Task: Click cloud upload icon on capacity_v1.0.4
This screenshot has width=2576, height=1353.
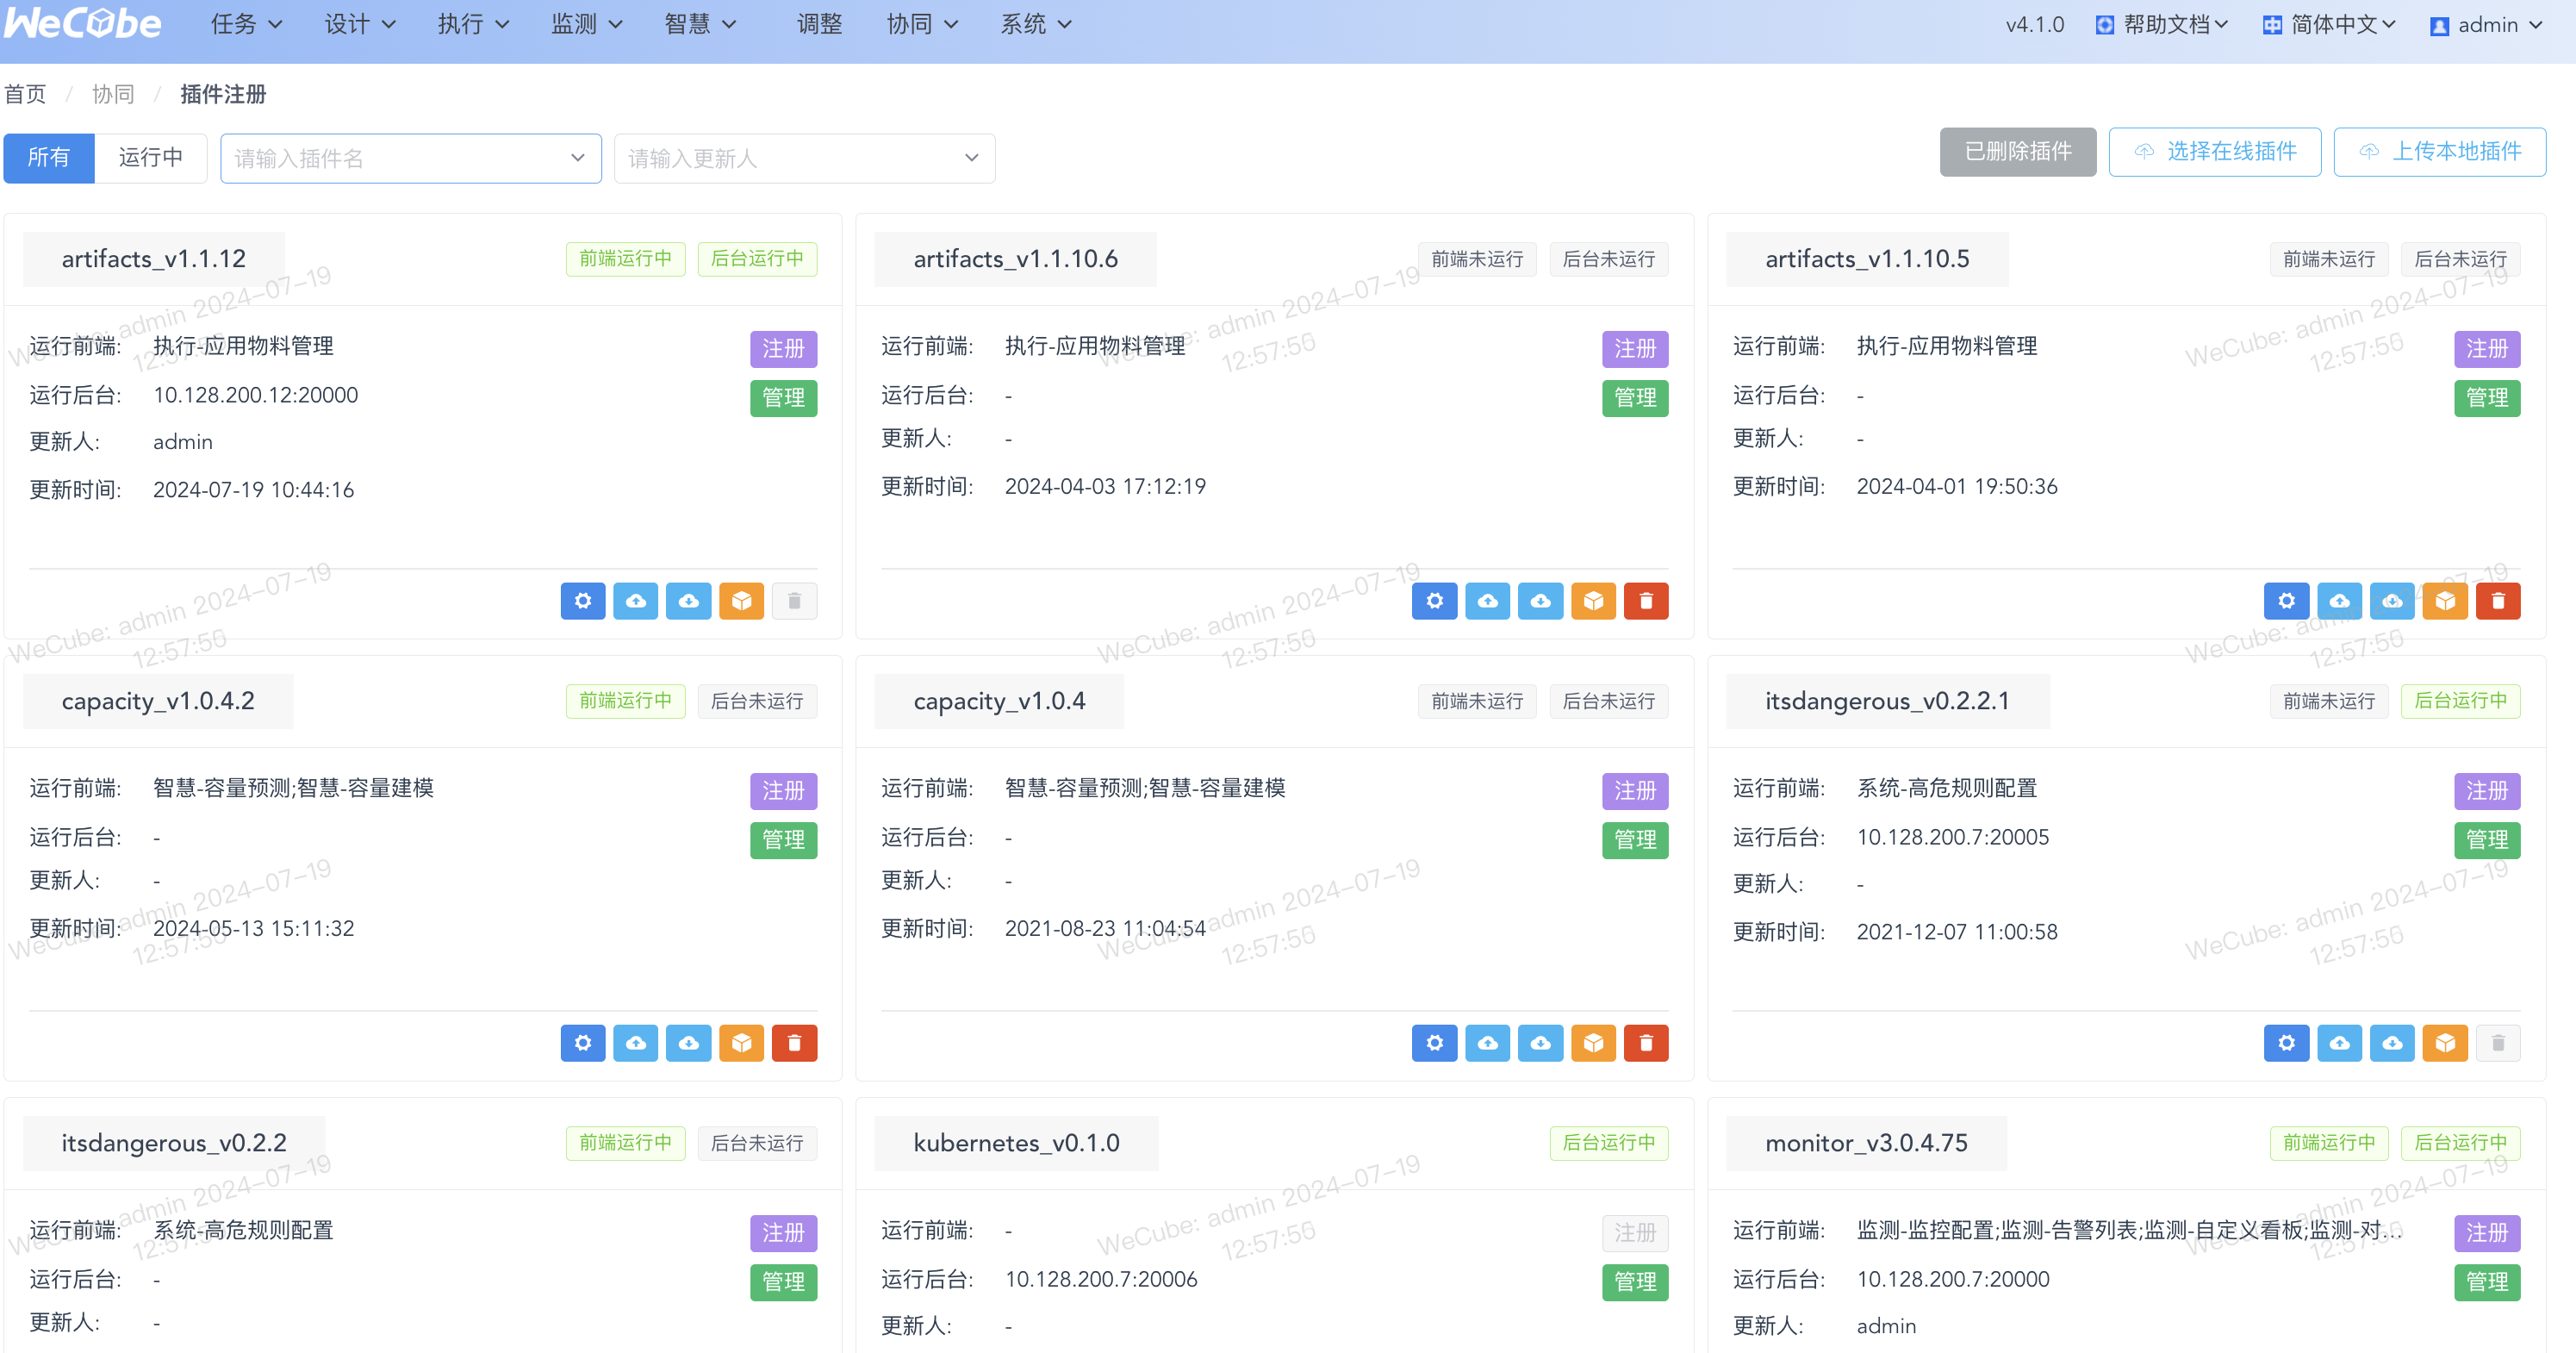Action: click(1488, 1043)
